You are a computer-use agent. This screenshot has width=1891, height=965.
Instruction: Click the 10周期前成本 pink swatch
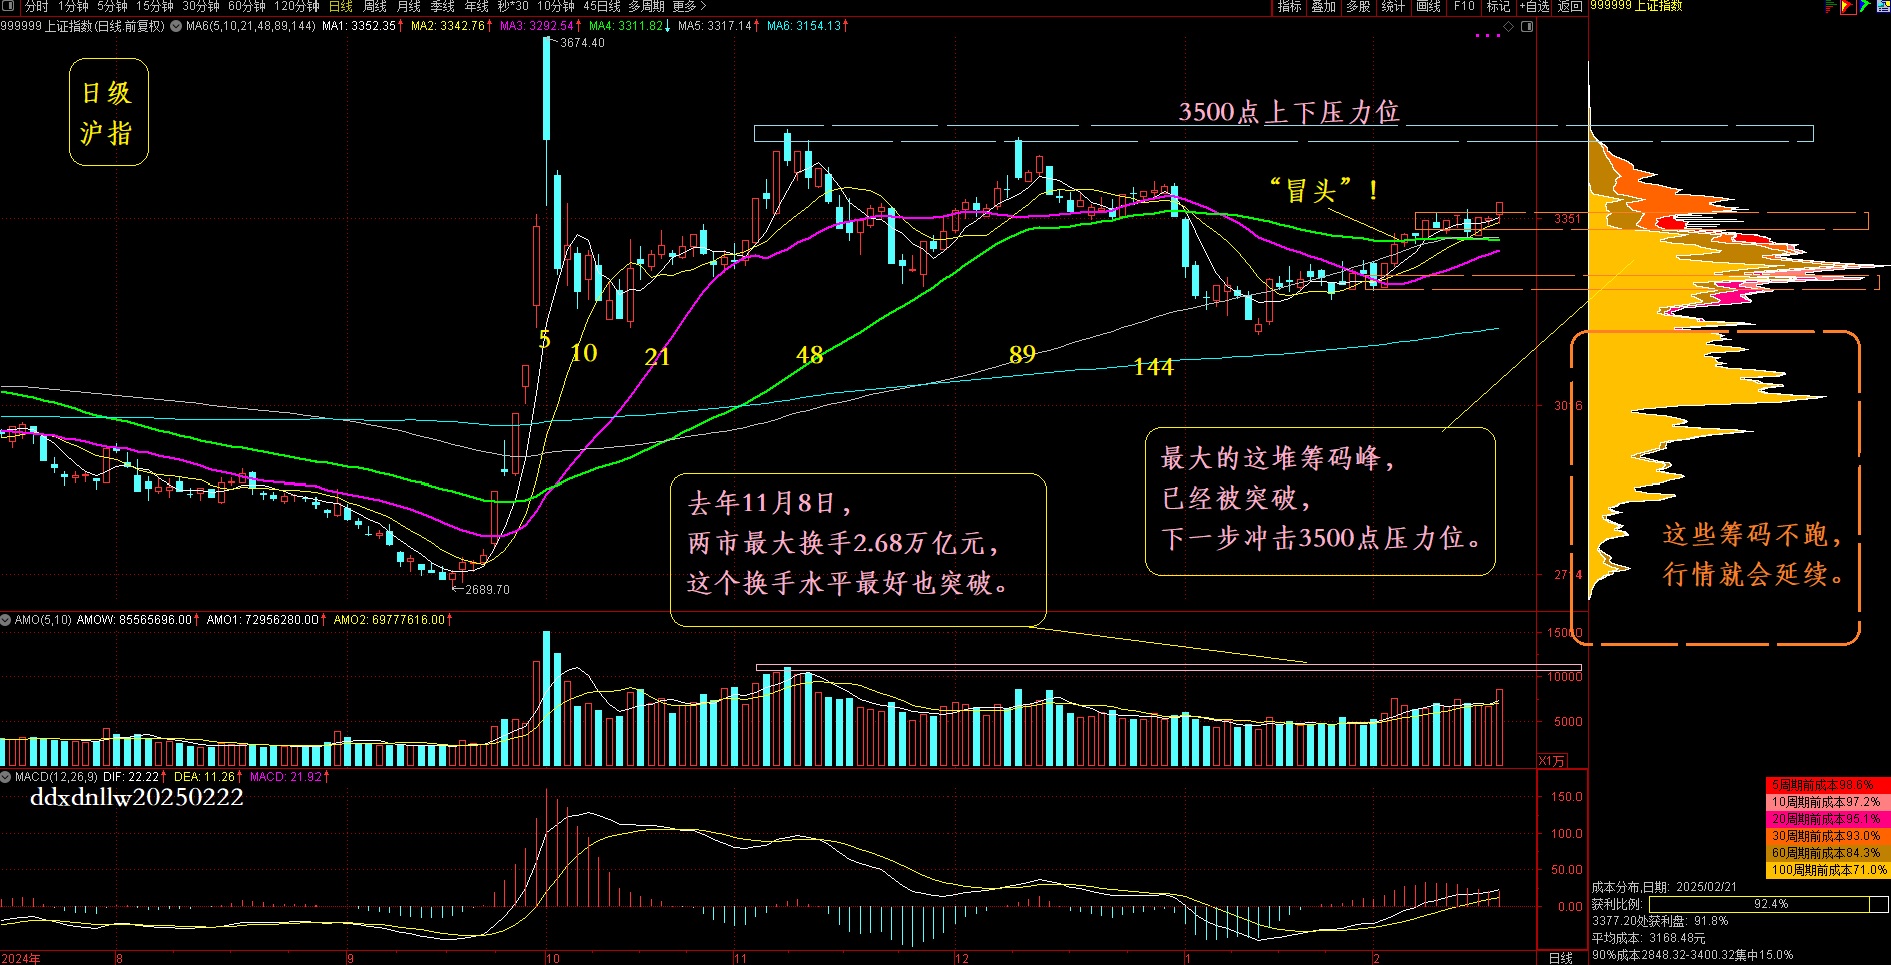(x=1828, y=802)
